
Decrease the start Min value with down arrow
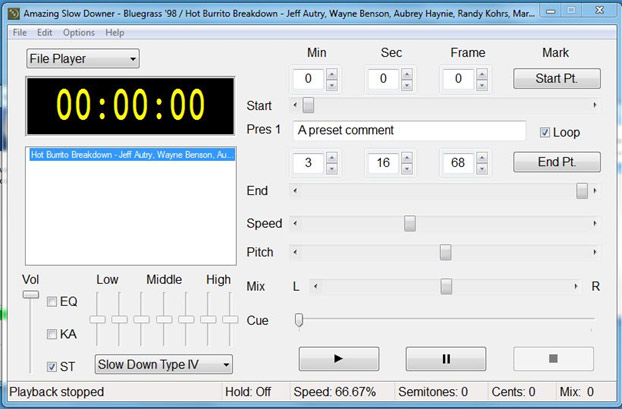click(332, 84)
